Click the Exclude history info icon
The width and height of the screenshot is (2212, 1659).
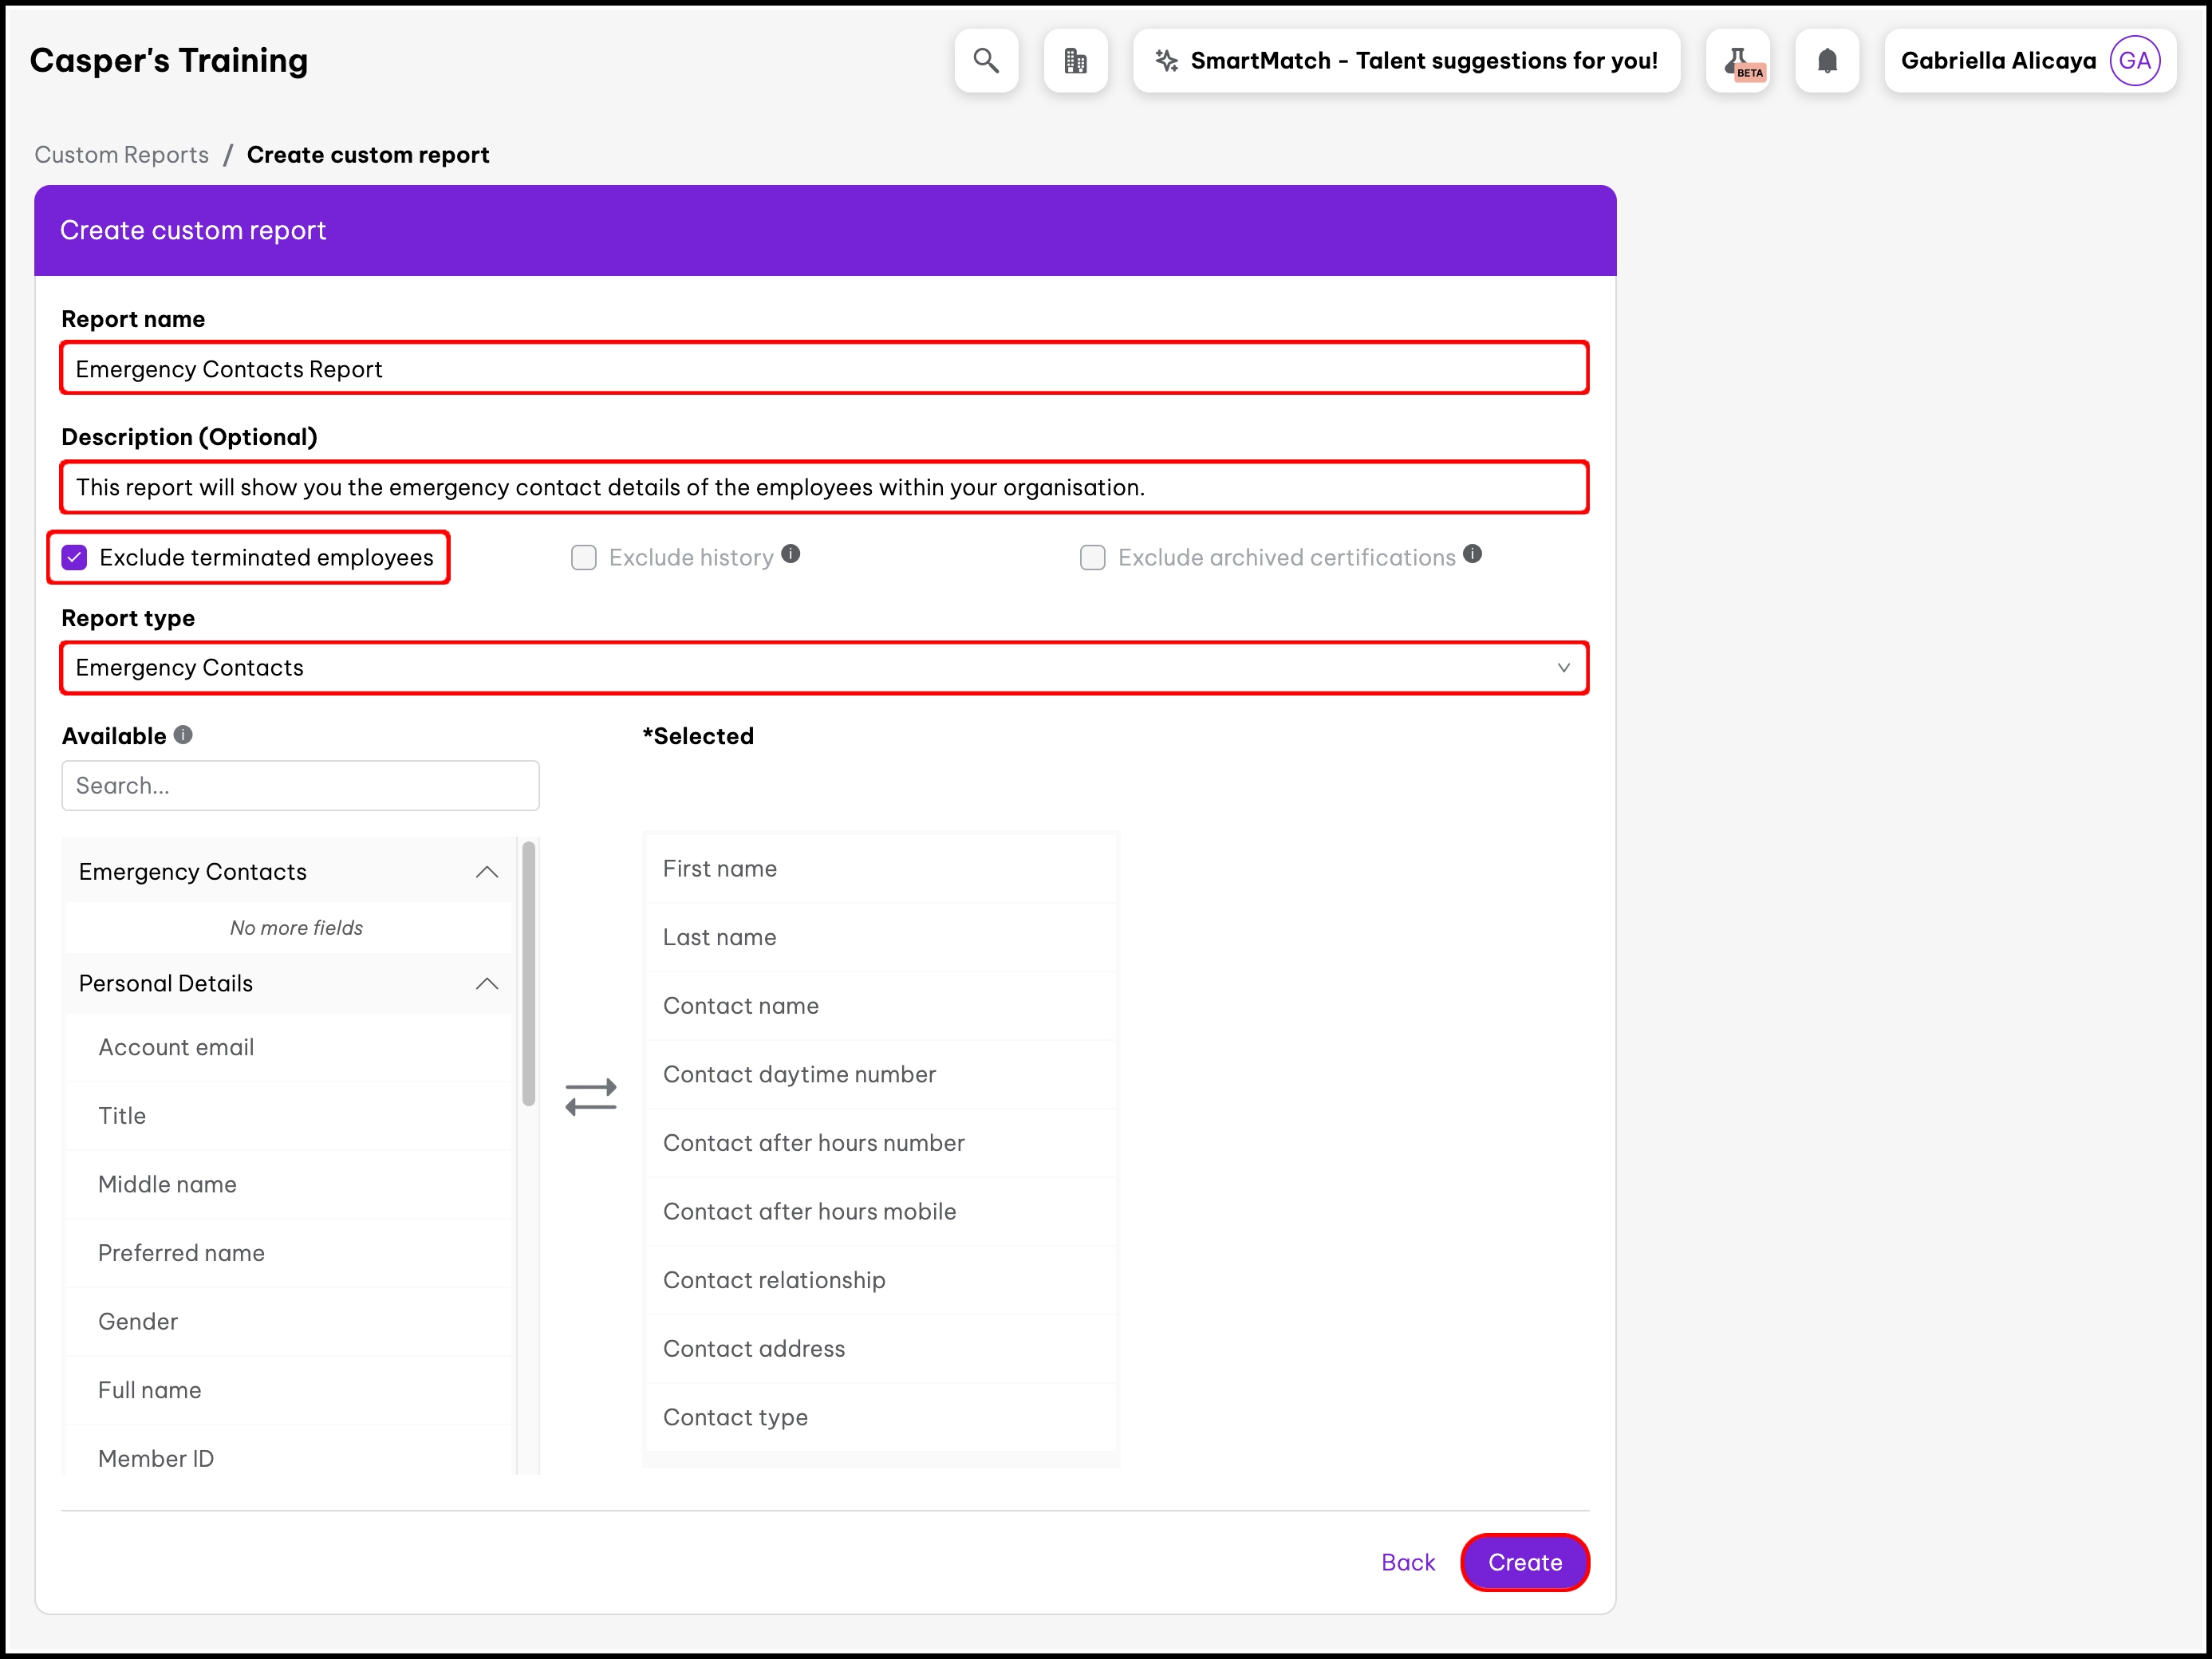click(x=791, y=554)
